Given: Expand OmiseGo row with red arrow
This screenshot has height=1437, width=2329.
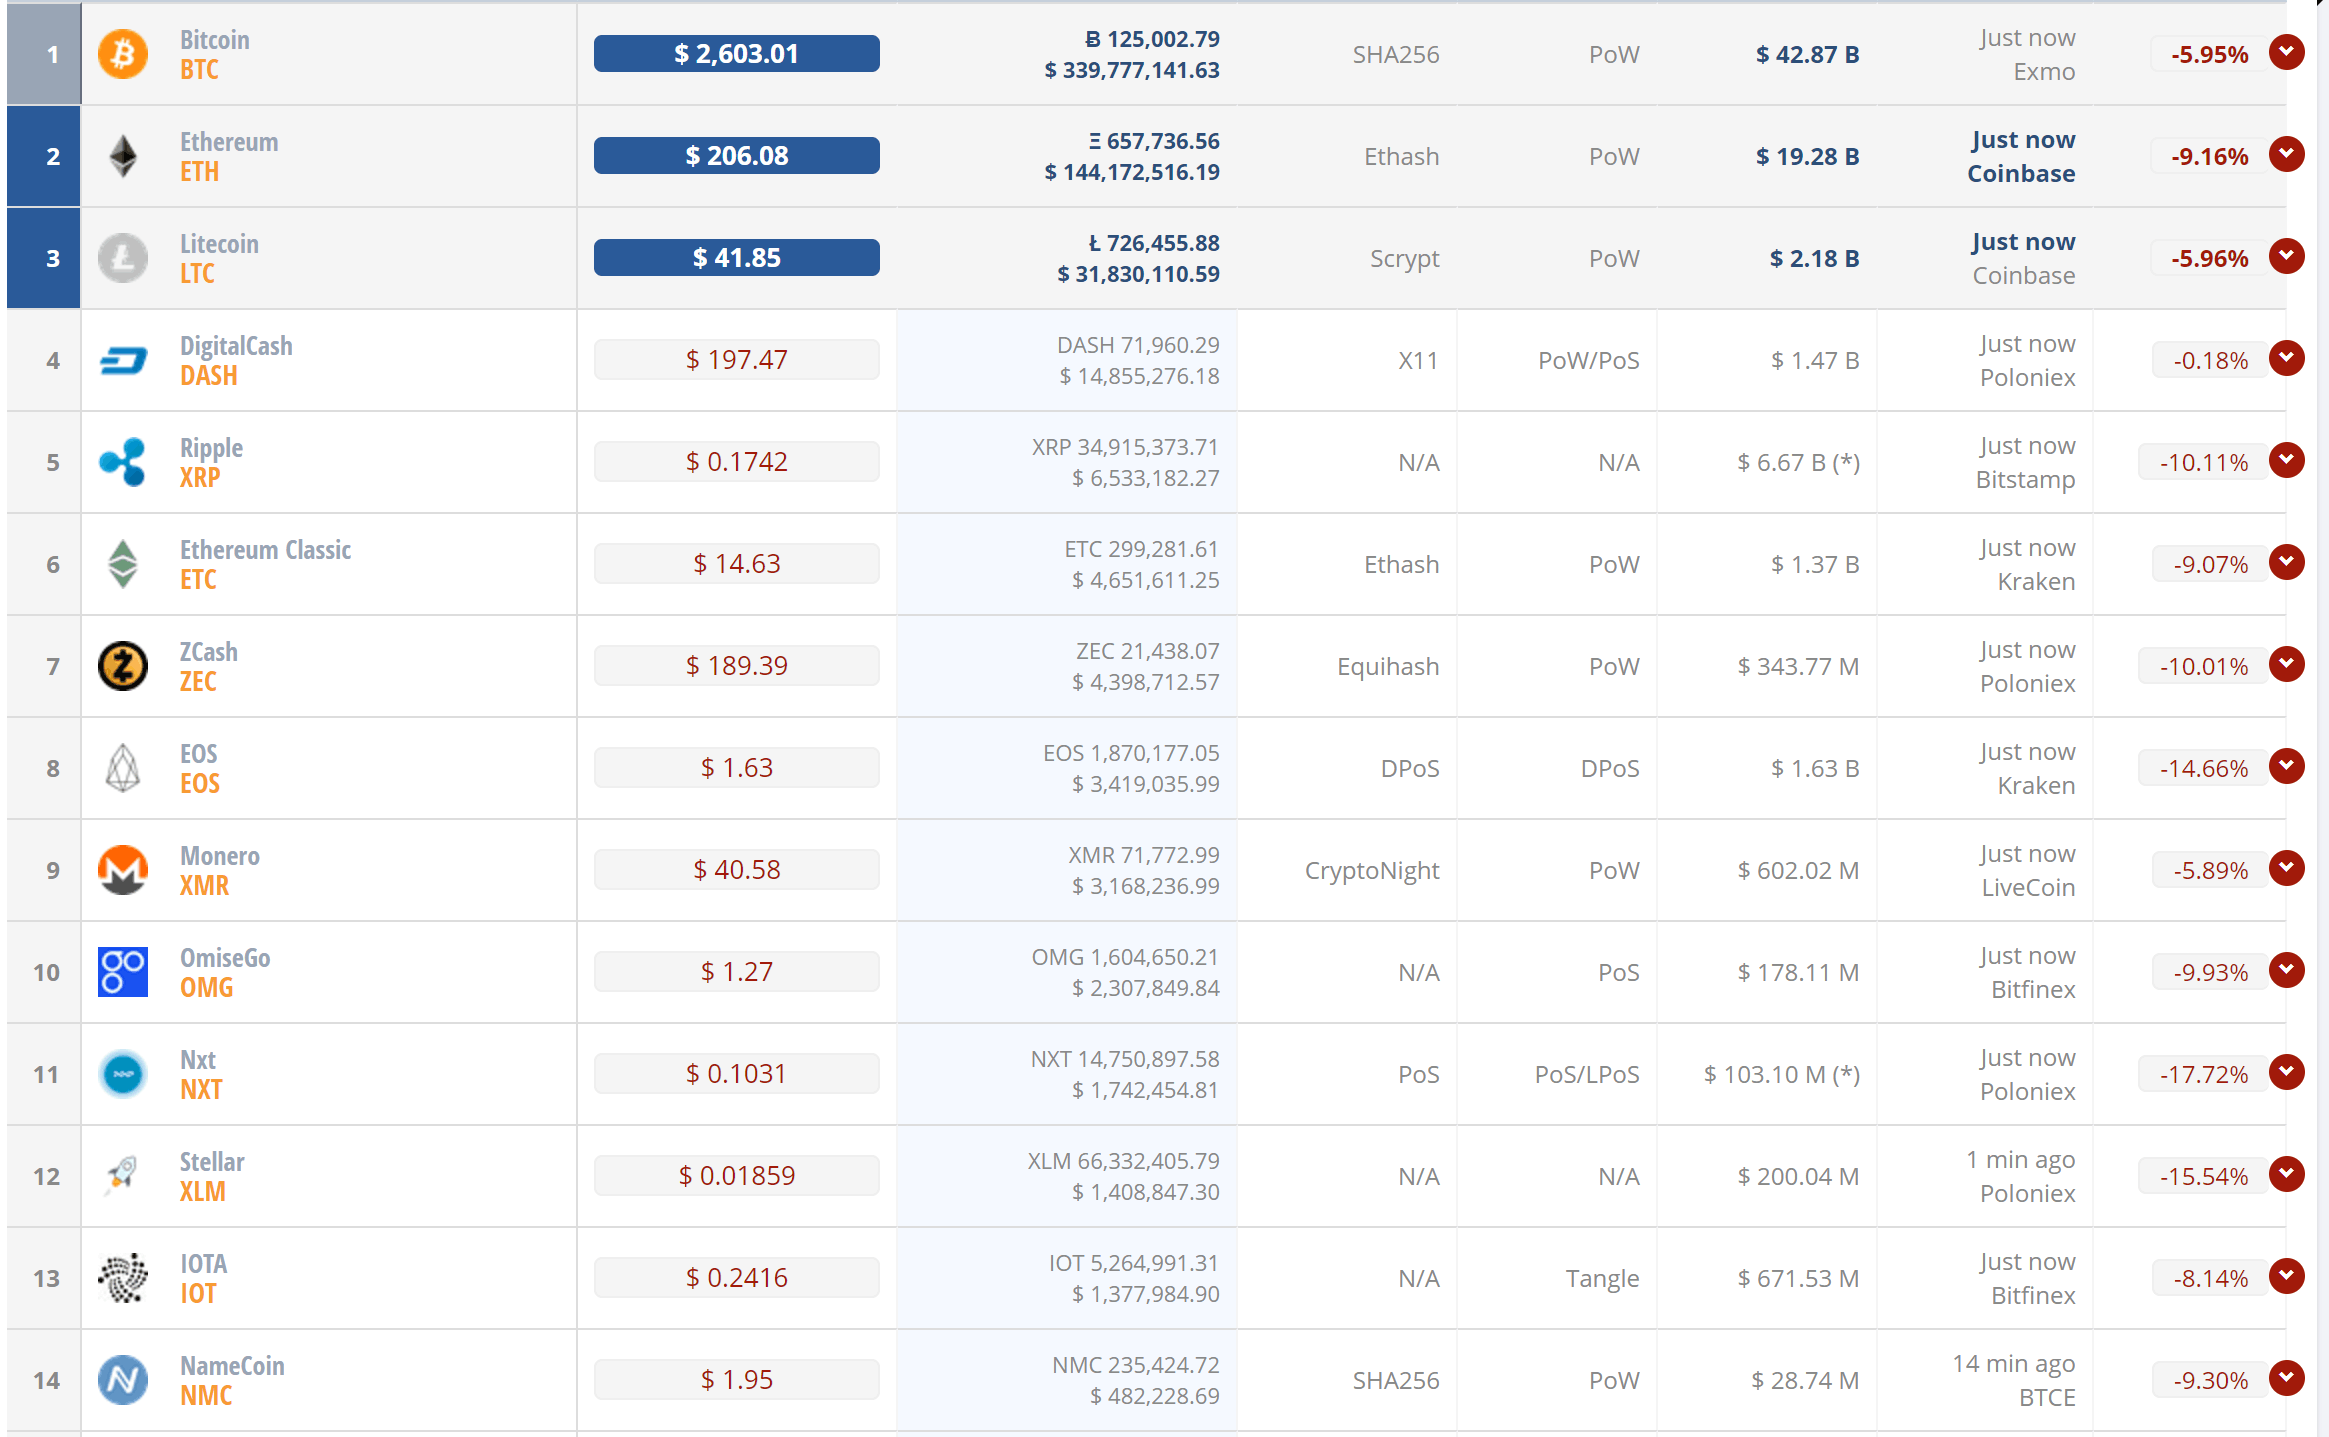Looking at the screenshot, I should [2287, 970].
